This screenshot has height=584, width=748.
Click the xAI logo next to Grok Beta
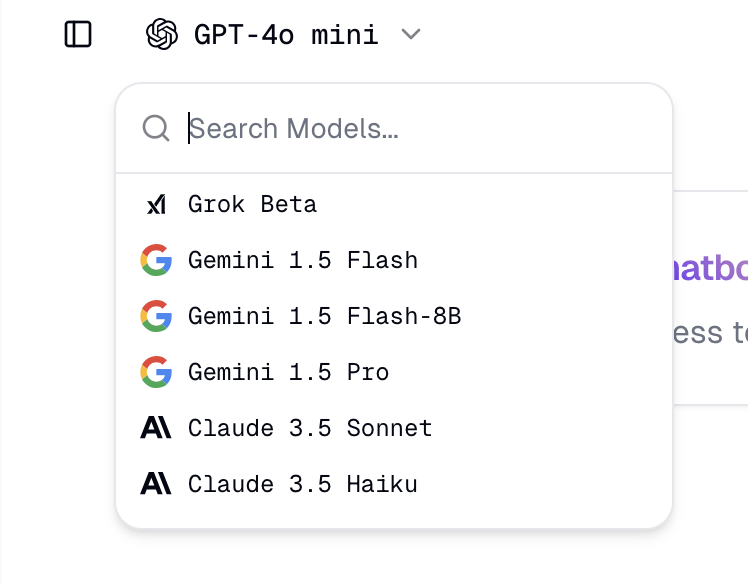point(156,205)
